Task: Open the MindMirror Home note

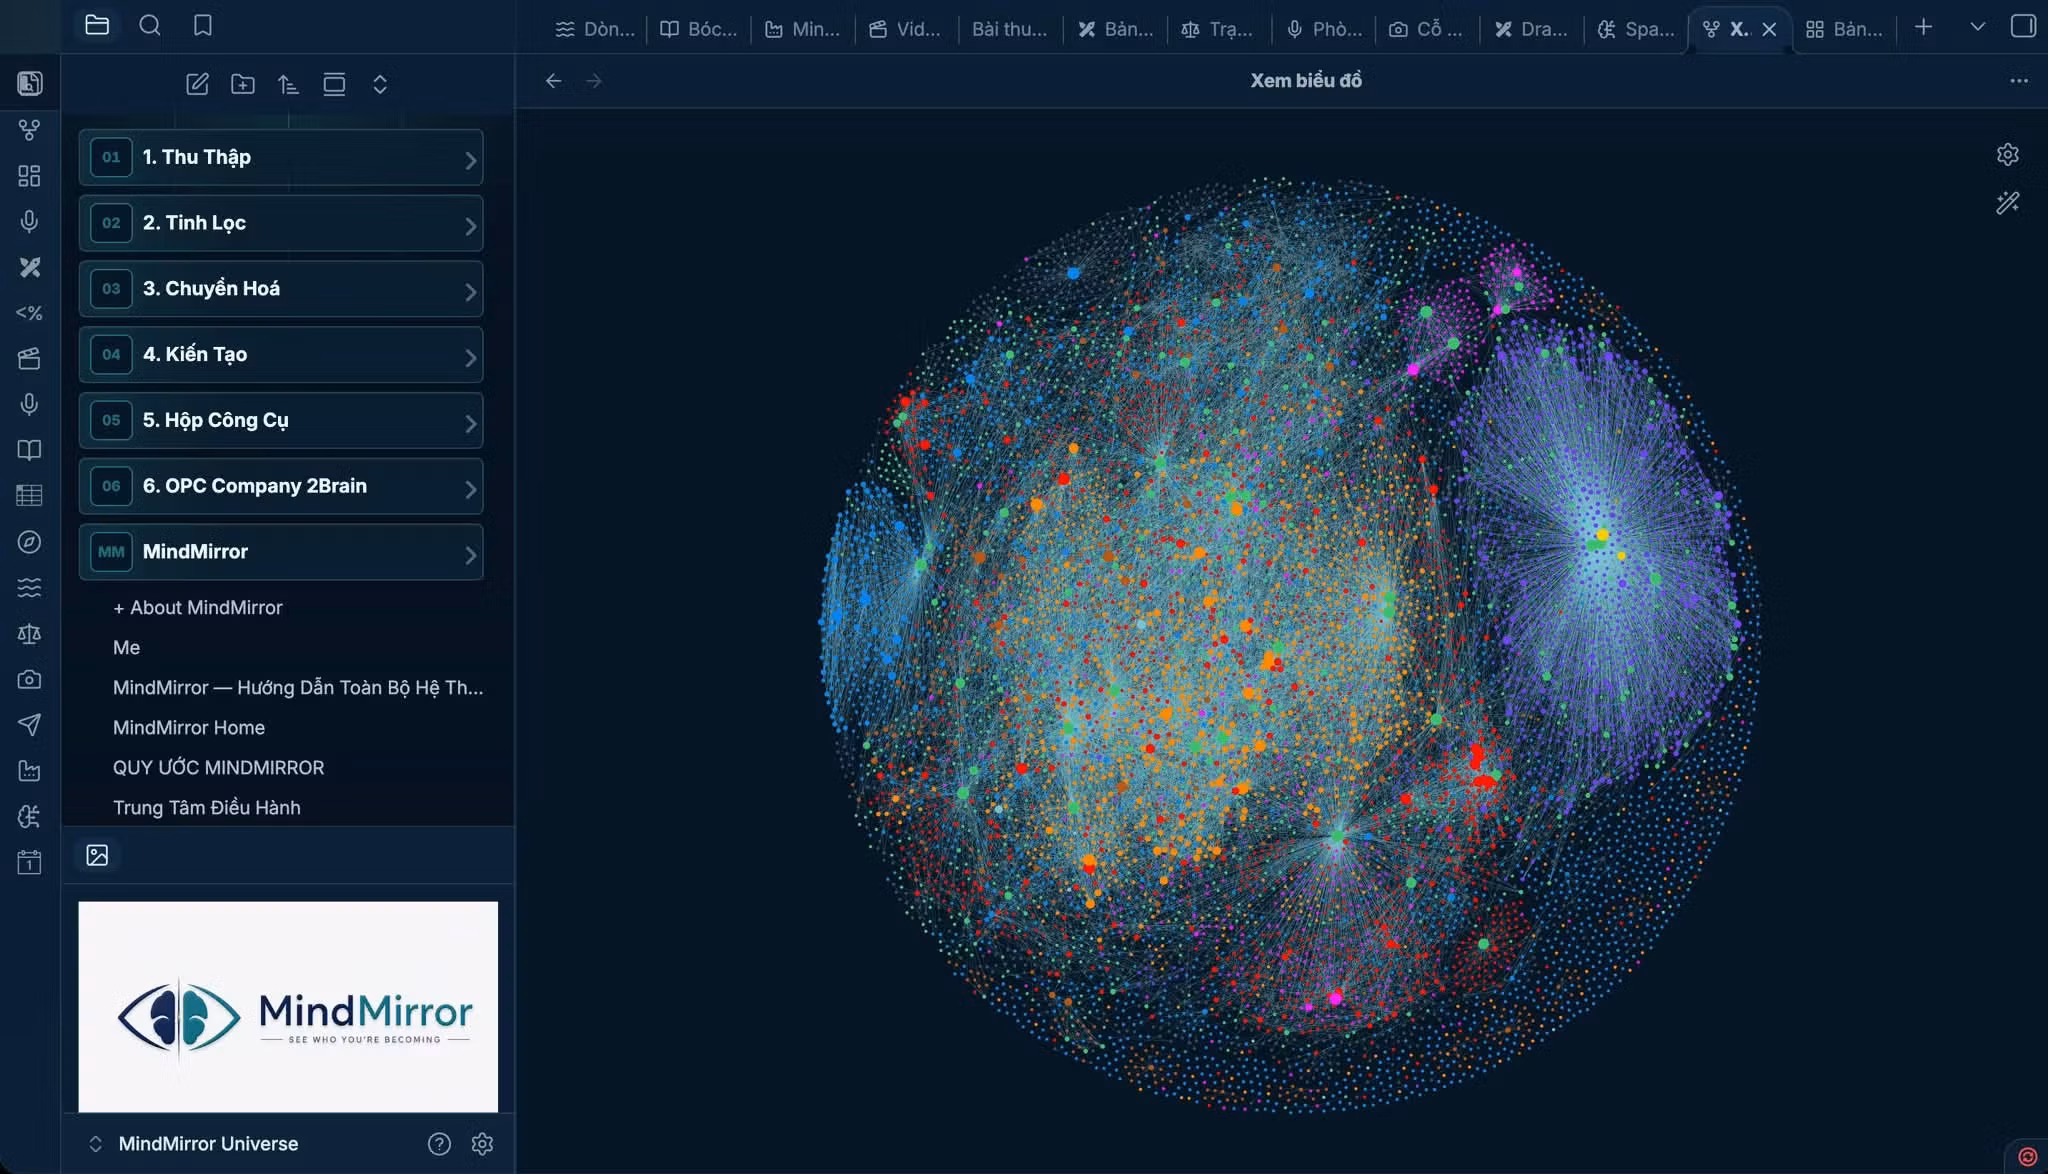Action: [189, 727]
